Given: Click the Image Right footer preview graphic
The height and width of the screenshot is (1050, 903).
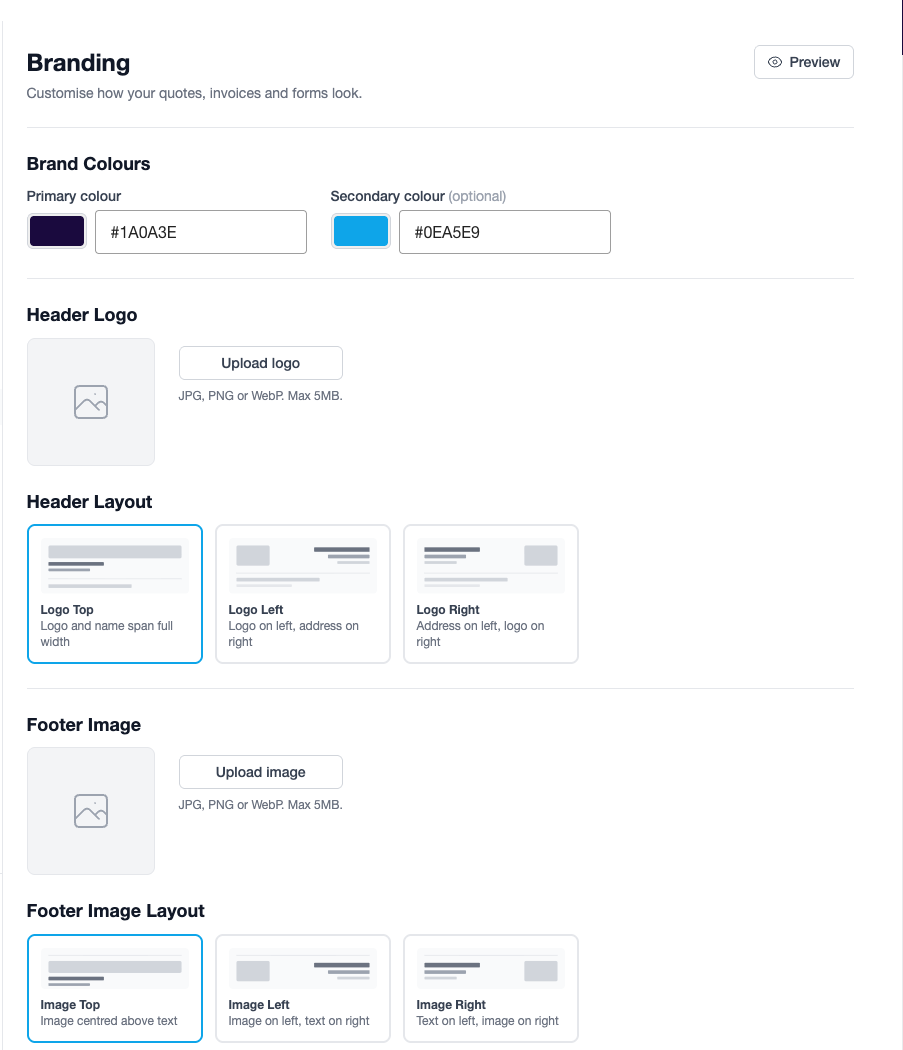Looking at the screenshot, I should pos(491,968).
